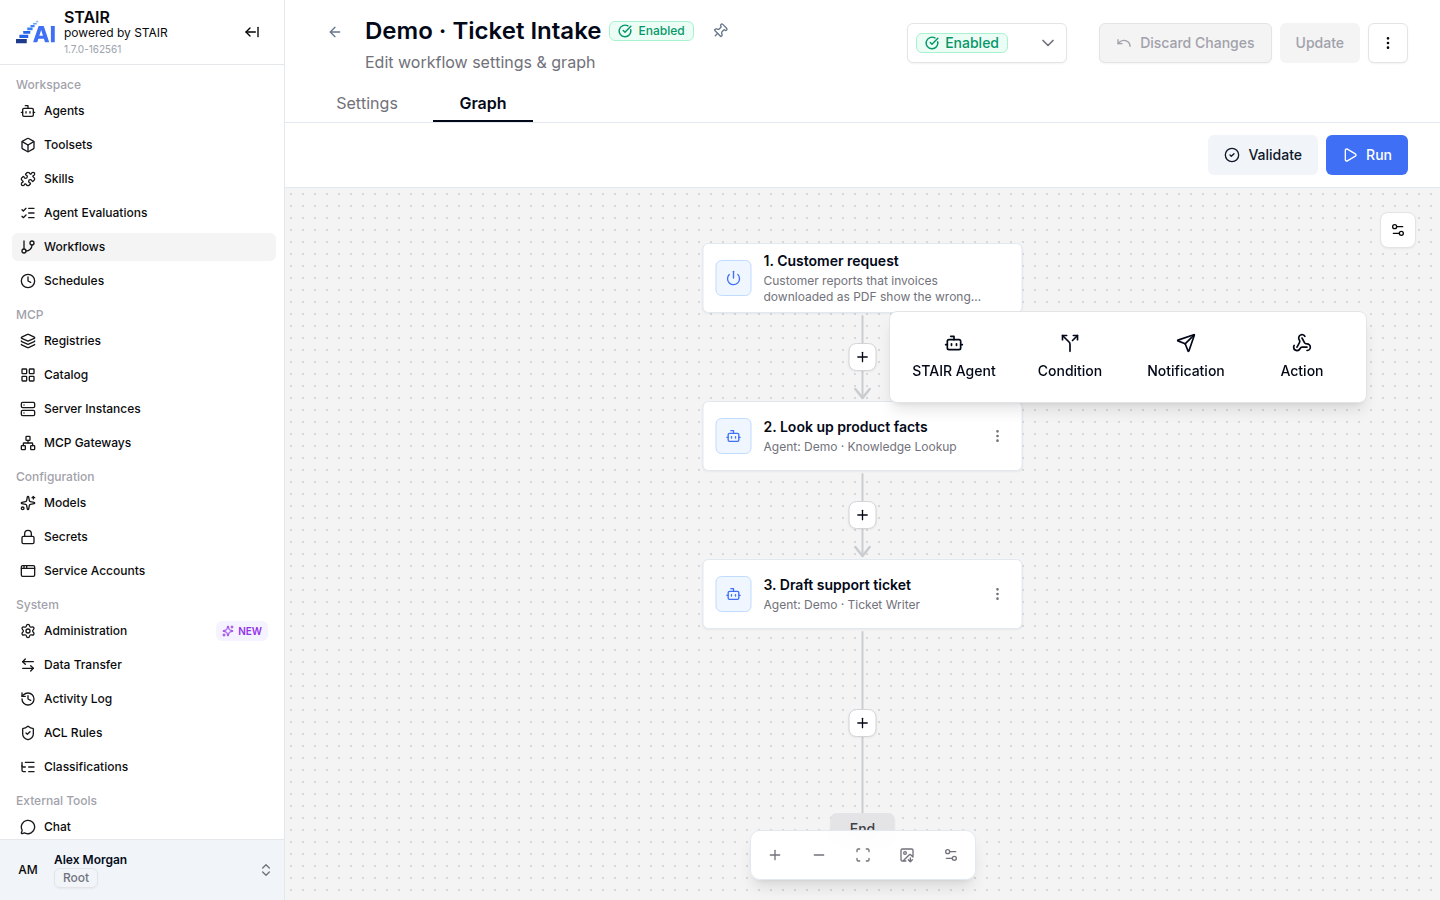Open Toolsets in the sidebar
Image resolution: width=1440 pixels, height=900 pixels.
click(x=144, y=145)
